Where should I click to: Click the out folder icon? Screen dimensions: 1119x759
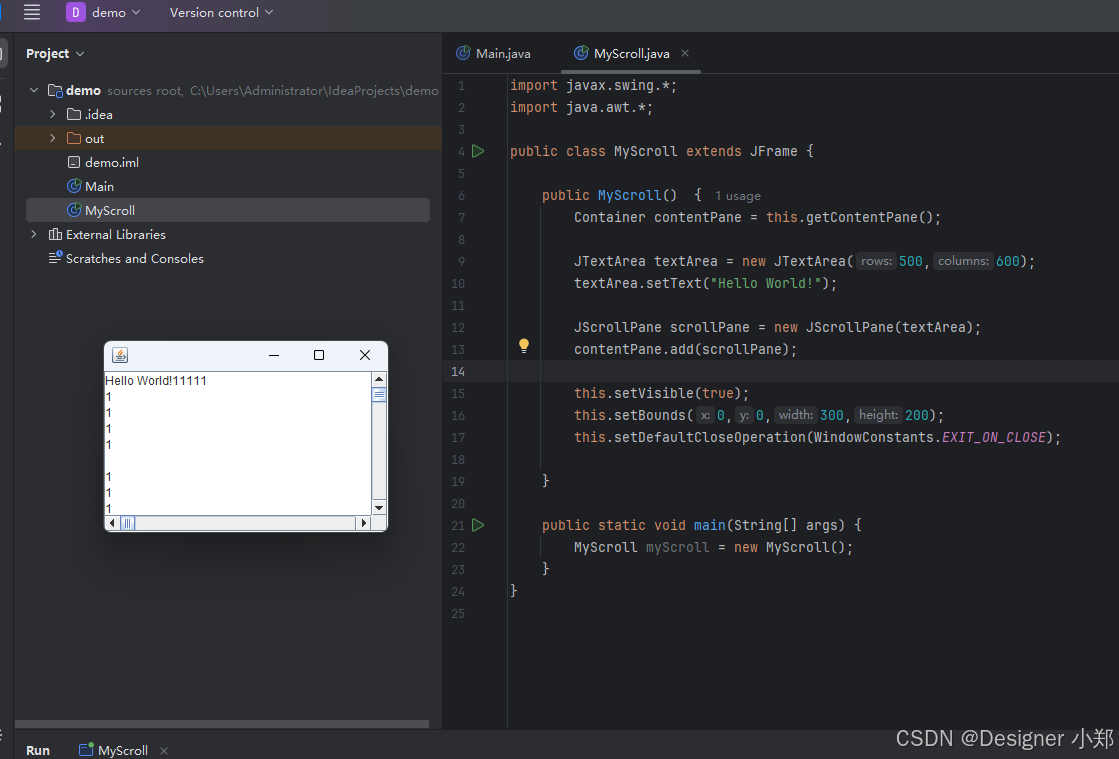pyautogui.click(x=74, y=138)
